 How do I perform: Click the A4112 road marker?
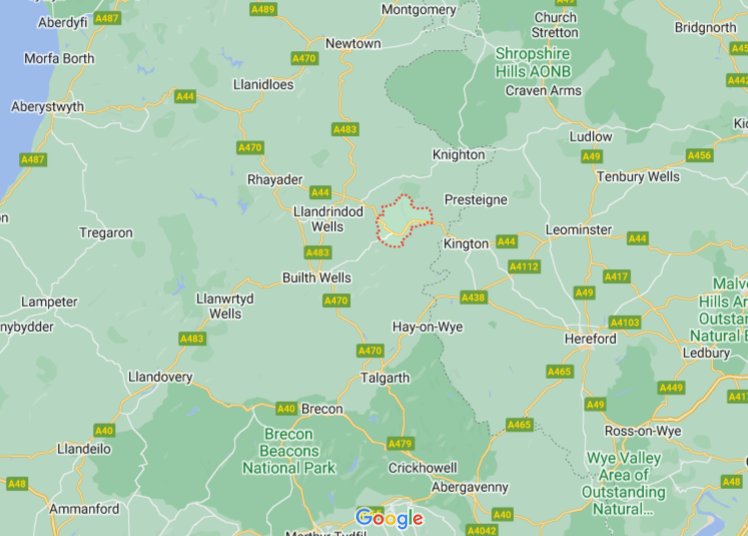tap(524, 267)
